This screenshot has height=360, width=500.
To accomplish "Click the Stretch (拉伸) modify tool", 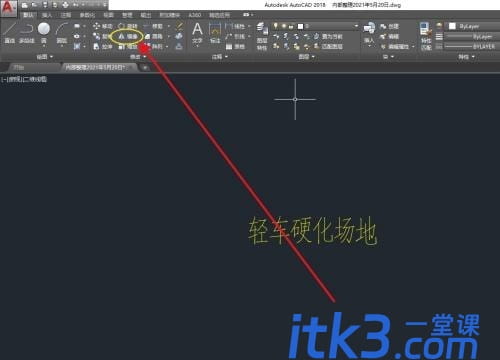I will pos(102,47).
